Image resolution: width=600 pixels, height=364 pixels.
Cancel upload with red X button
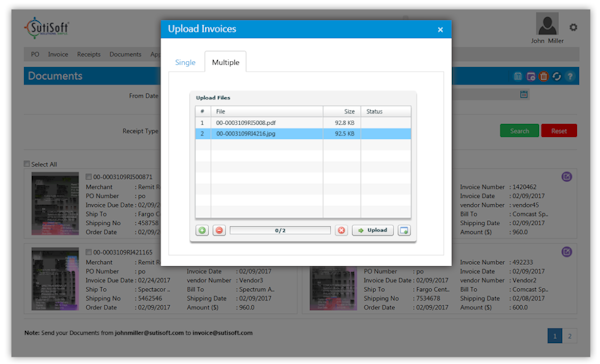(341, 230)
